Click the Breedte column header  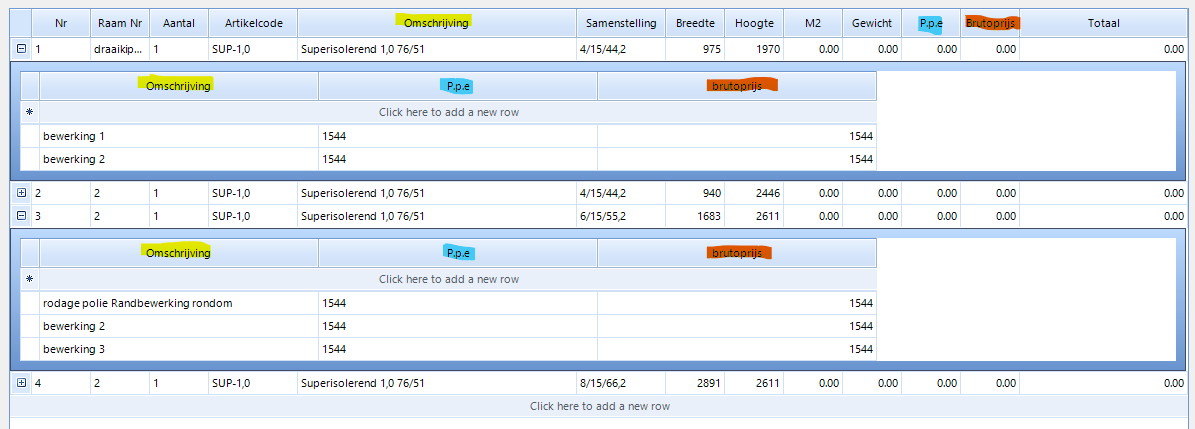[x=695, y=23]
